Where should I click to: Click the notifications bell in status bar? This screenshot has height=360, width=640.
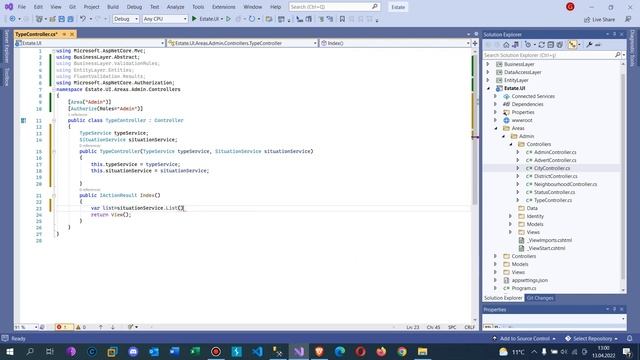click(x=629, y=338)
